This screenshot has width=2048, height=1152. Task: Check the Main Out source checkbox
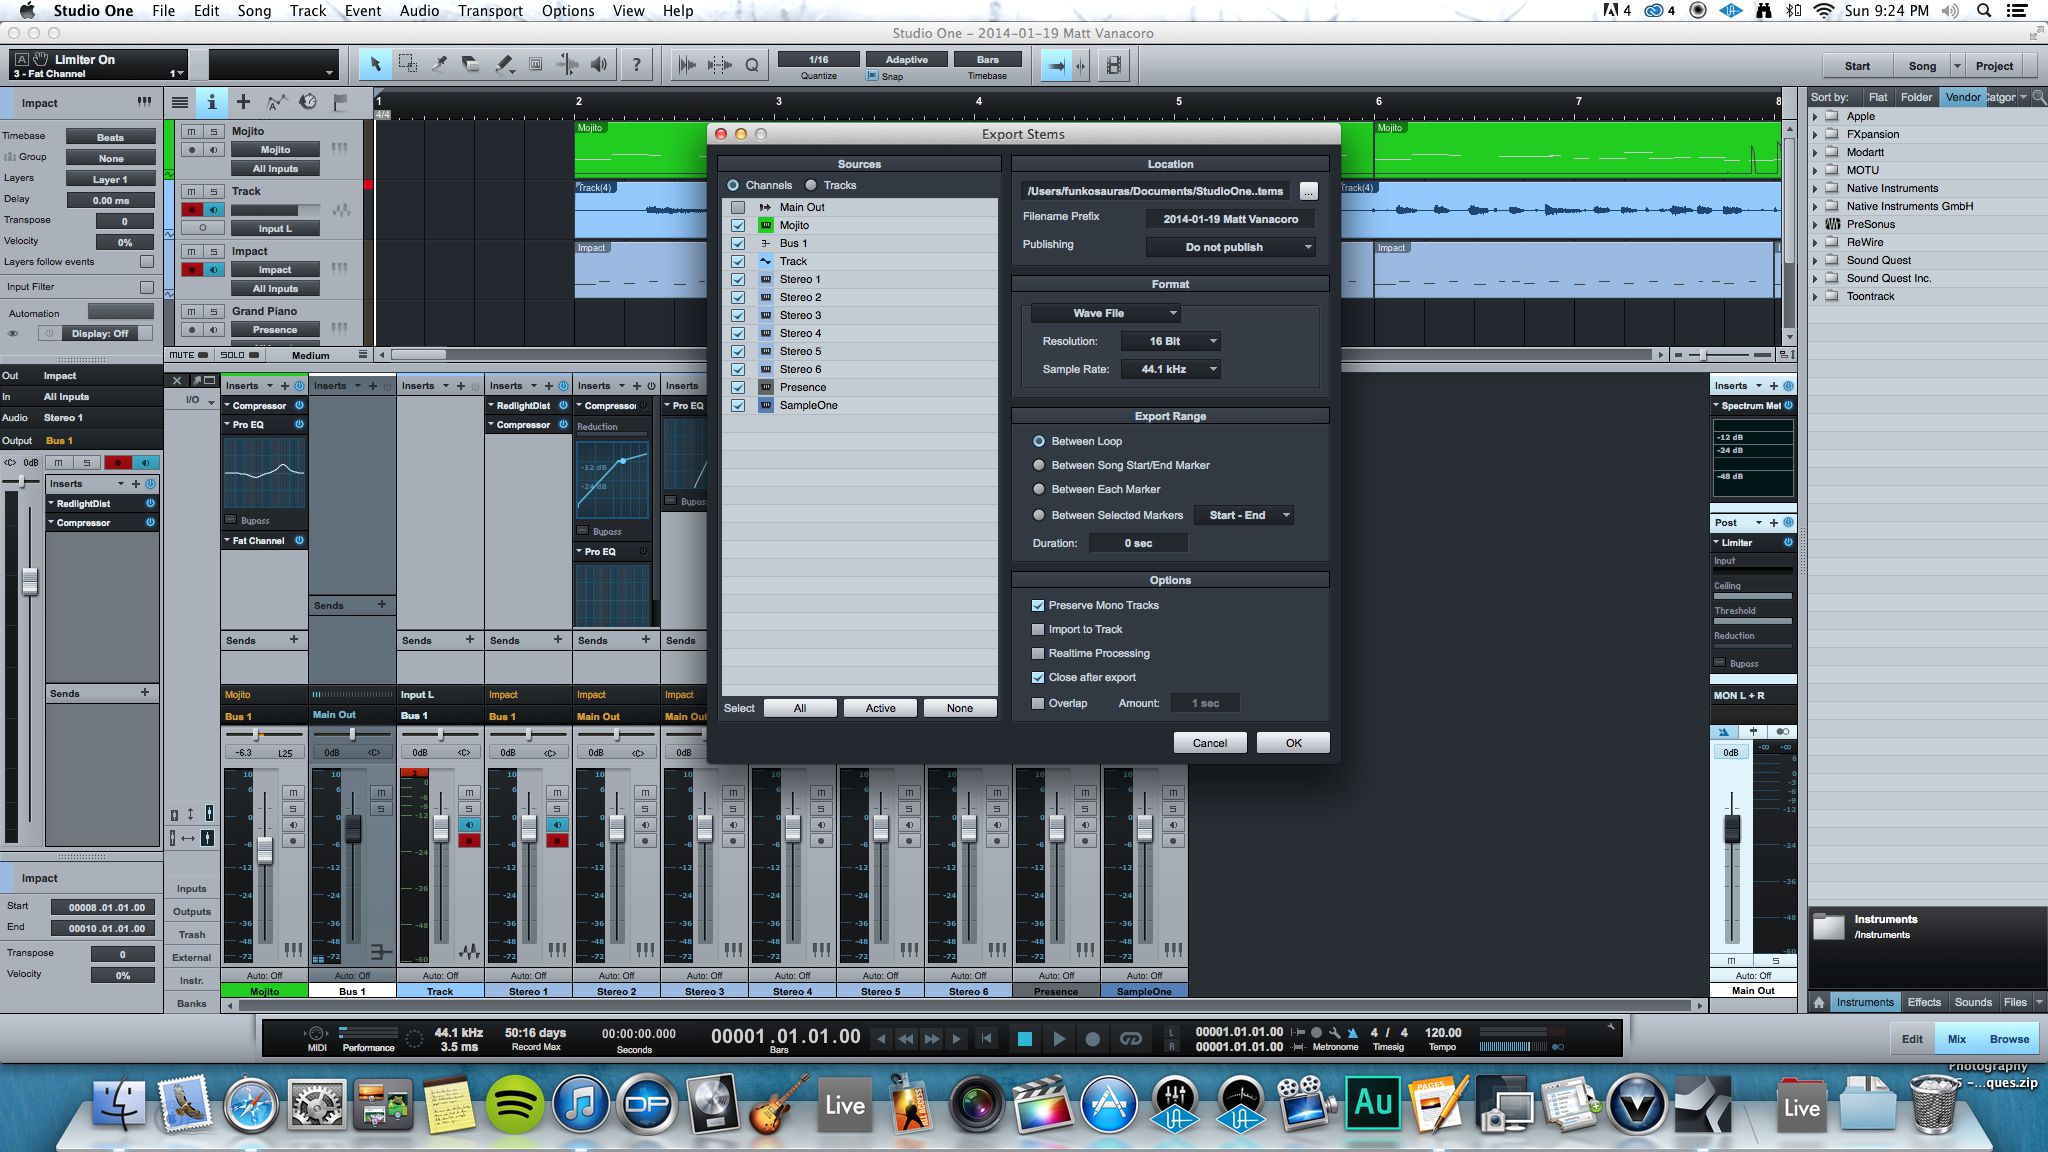[738, 207]
